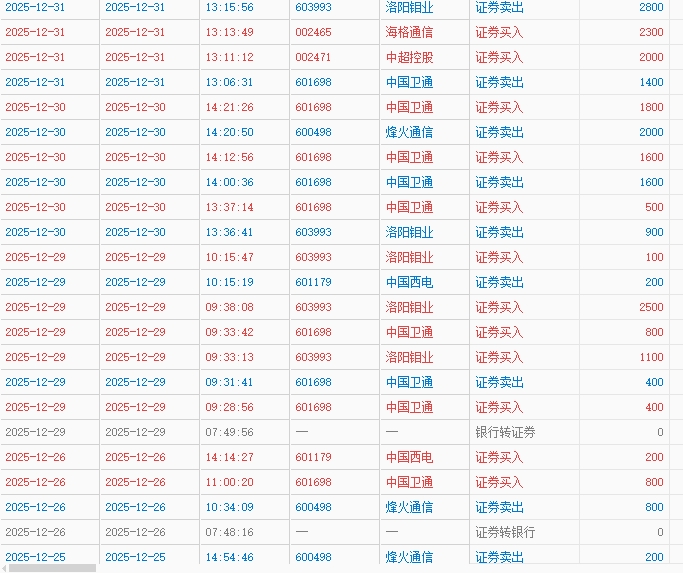Select the time cell 14:21:26
The height and width of the screenshot is (573, 683).
click(x=230, y=107)
